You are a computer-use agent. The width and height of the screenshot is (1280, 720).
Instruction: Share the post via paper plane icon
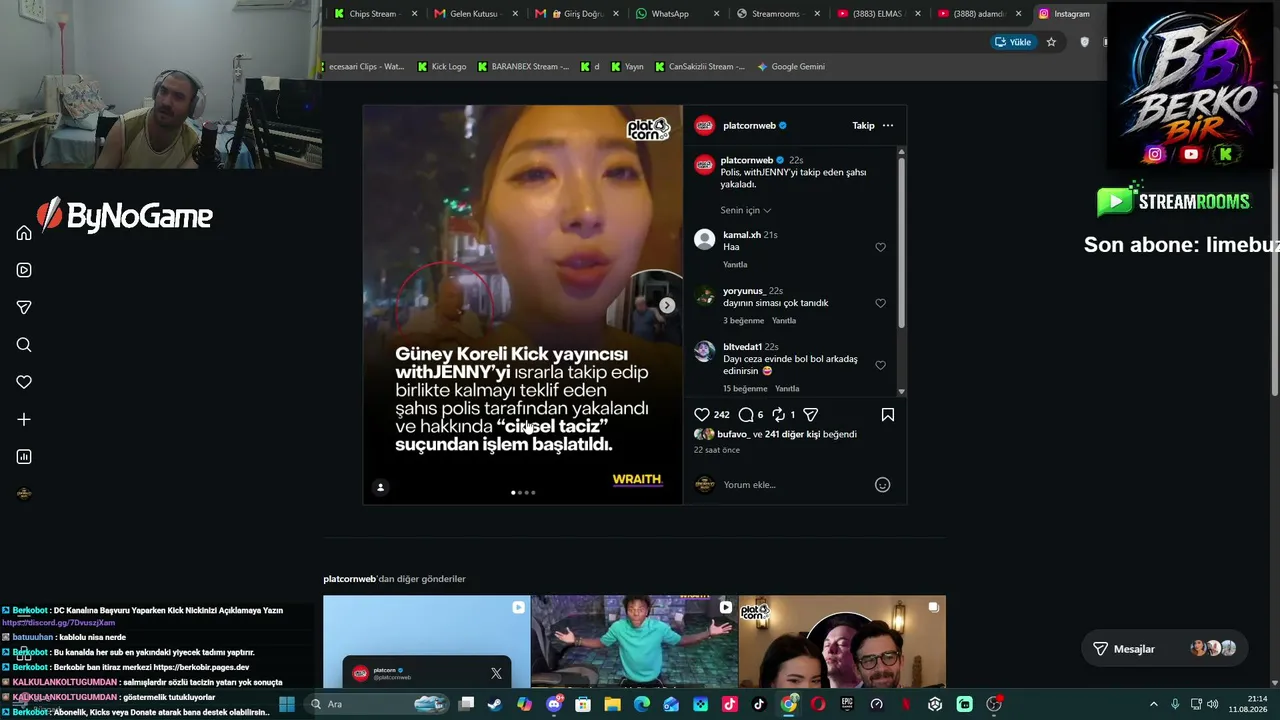click(811, 414)
